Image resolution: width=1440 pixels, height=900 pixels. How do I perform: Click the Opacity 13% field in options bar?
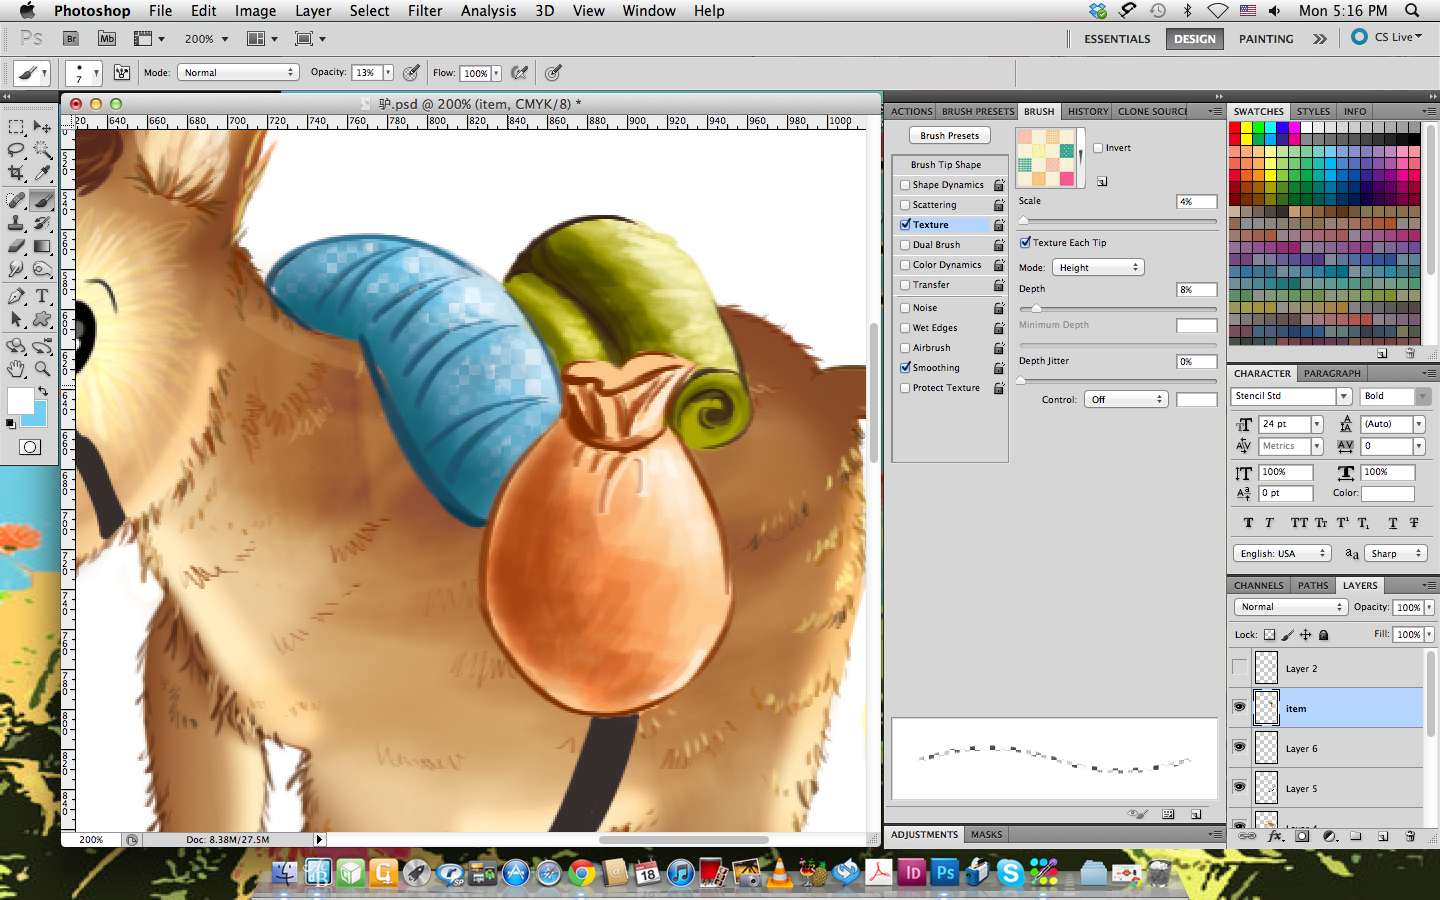tap(366, 72)
